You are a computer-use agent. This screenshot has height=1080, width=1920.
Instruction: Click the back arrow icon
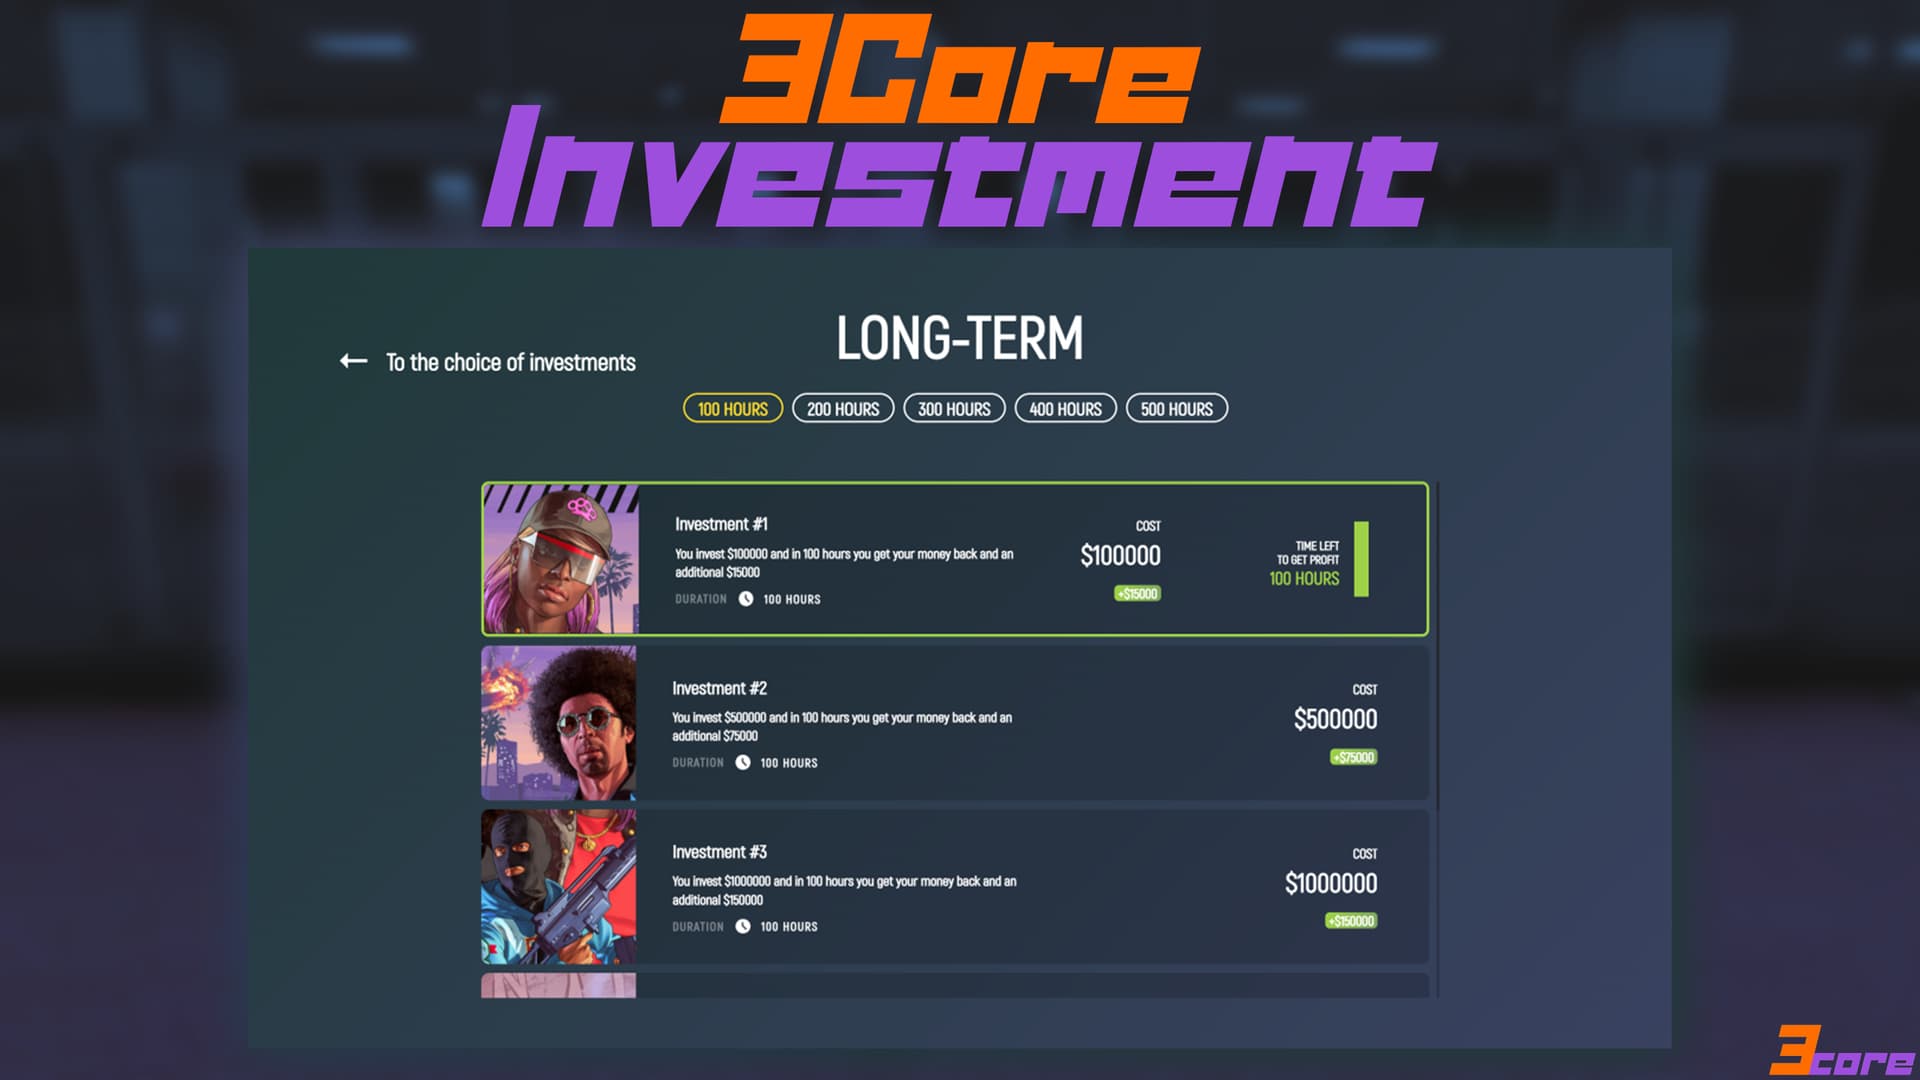click(x=353, y=361)
